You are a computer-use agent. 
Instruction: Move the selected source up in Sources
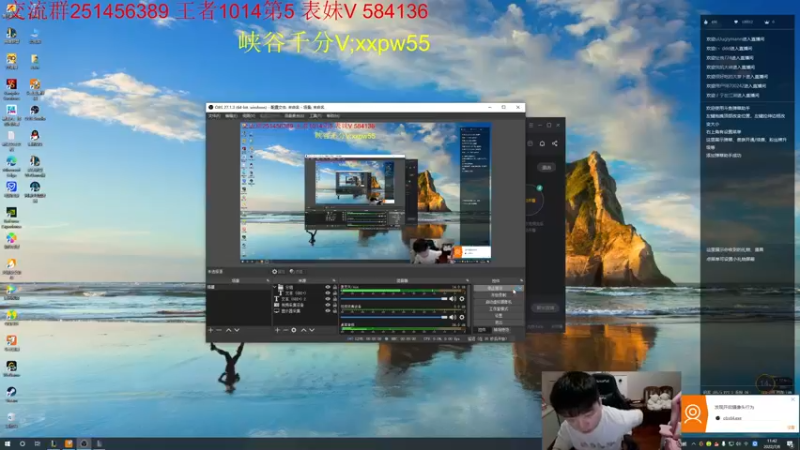click(304, 330)
